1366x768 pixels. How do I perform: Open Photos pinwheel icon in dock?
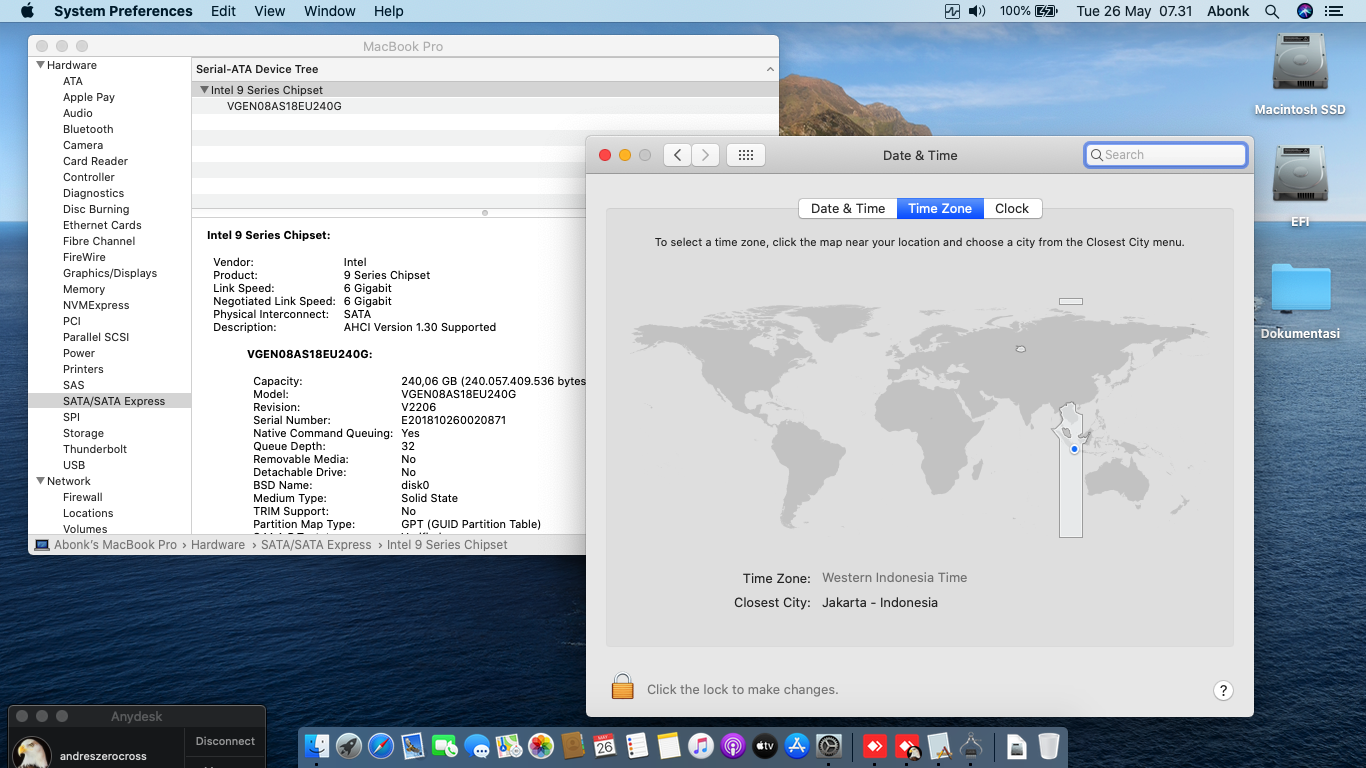[541, 746]
